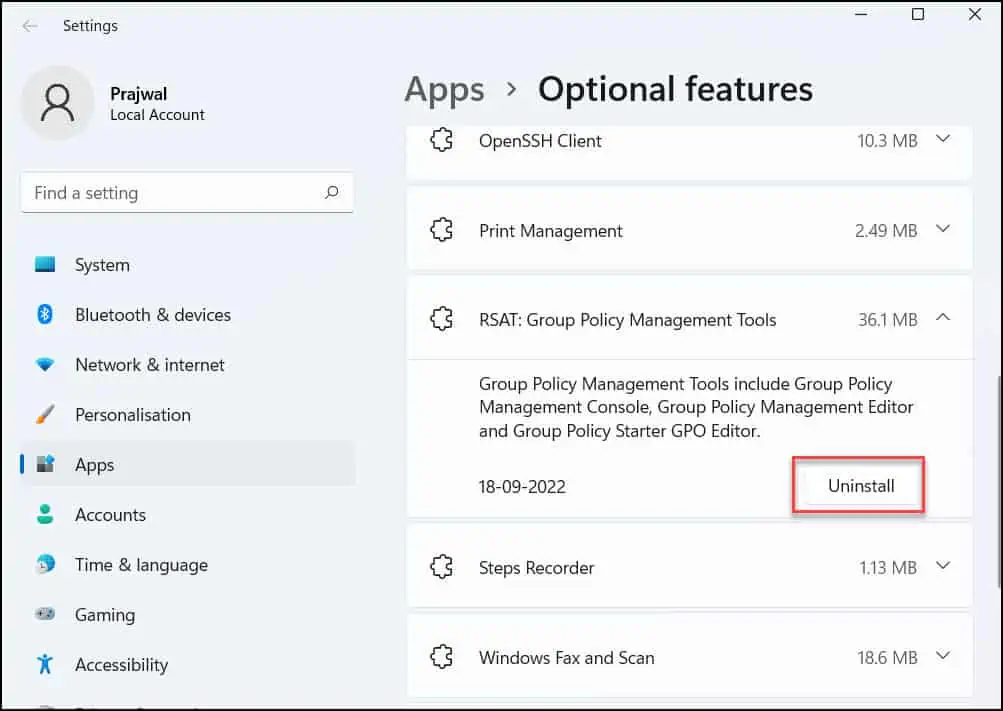This screenshot has height=711, width=1003.
Task: Open Bluetooth & devices settings
Action: [187, 315]
